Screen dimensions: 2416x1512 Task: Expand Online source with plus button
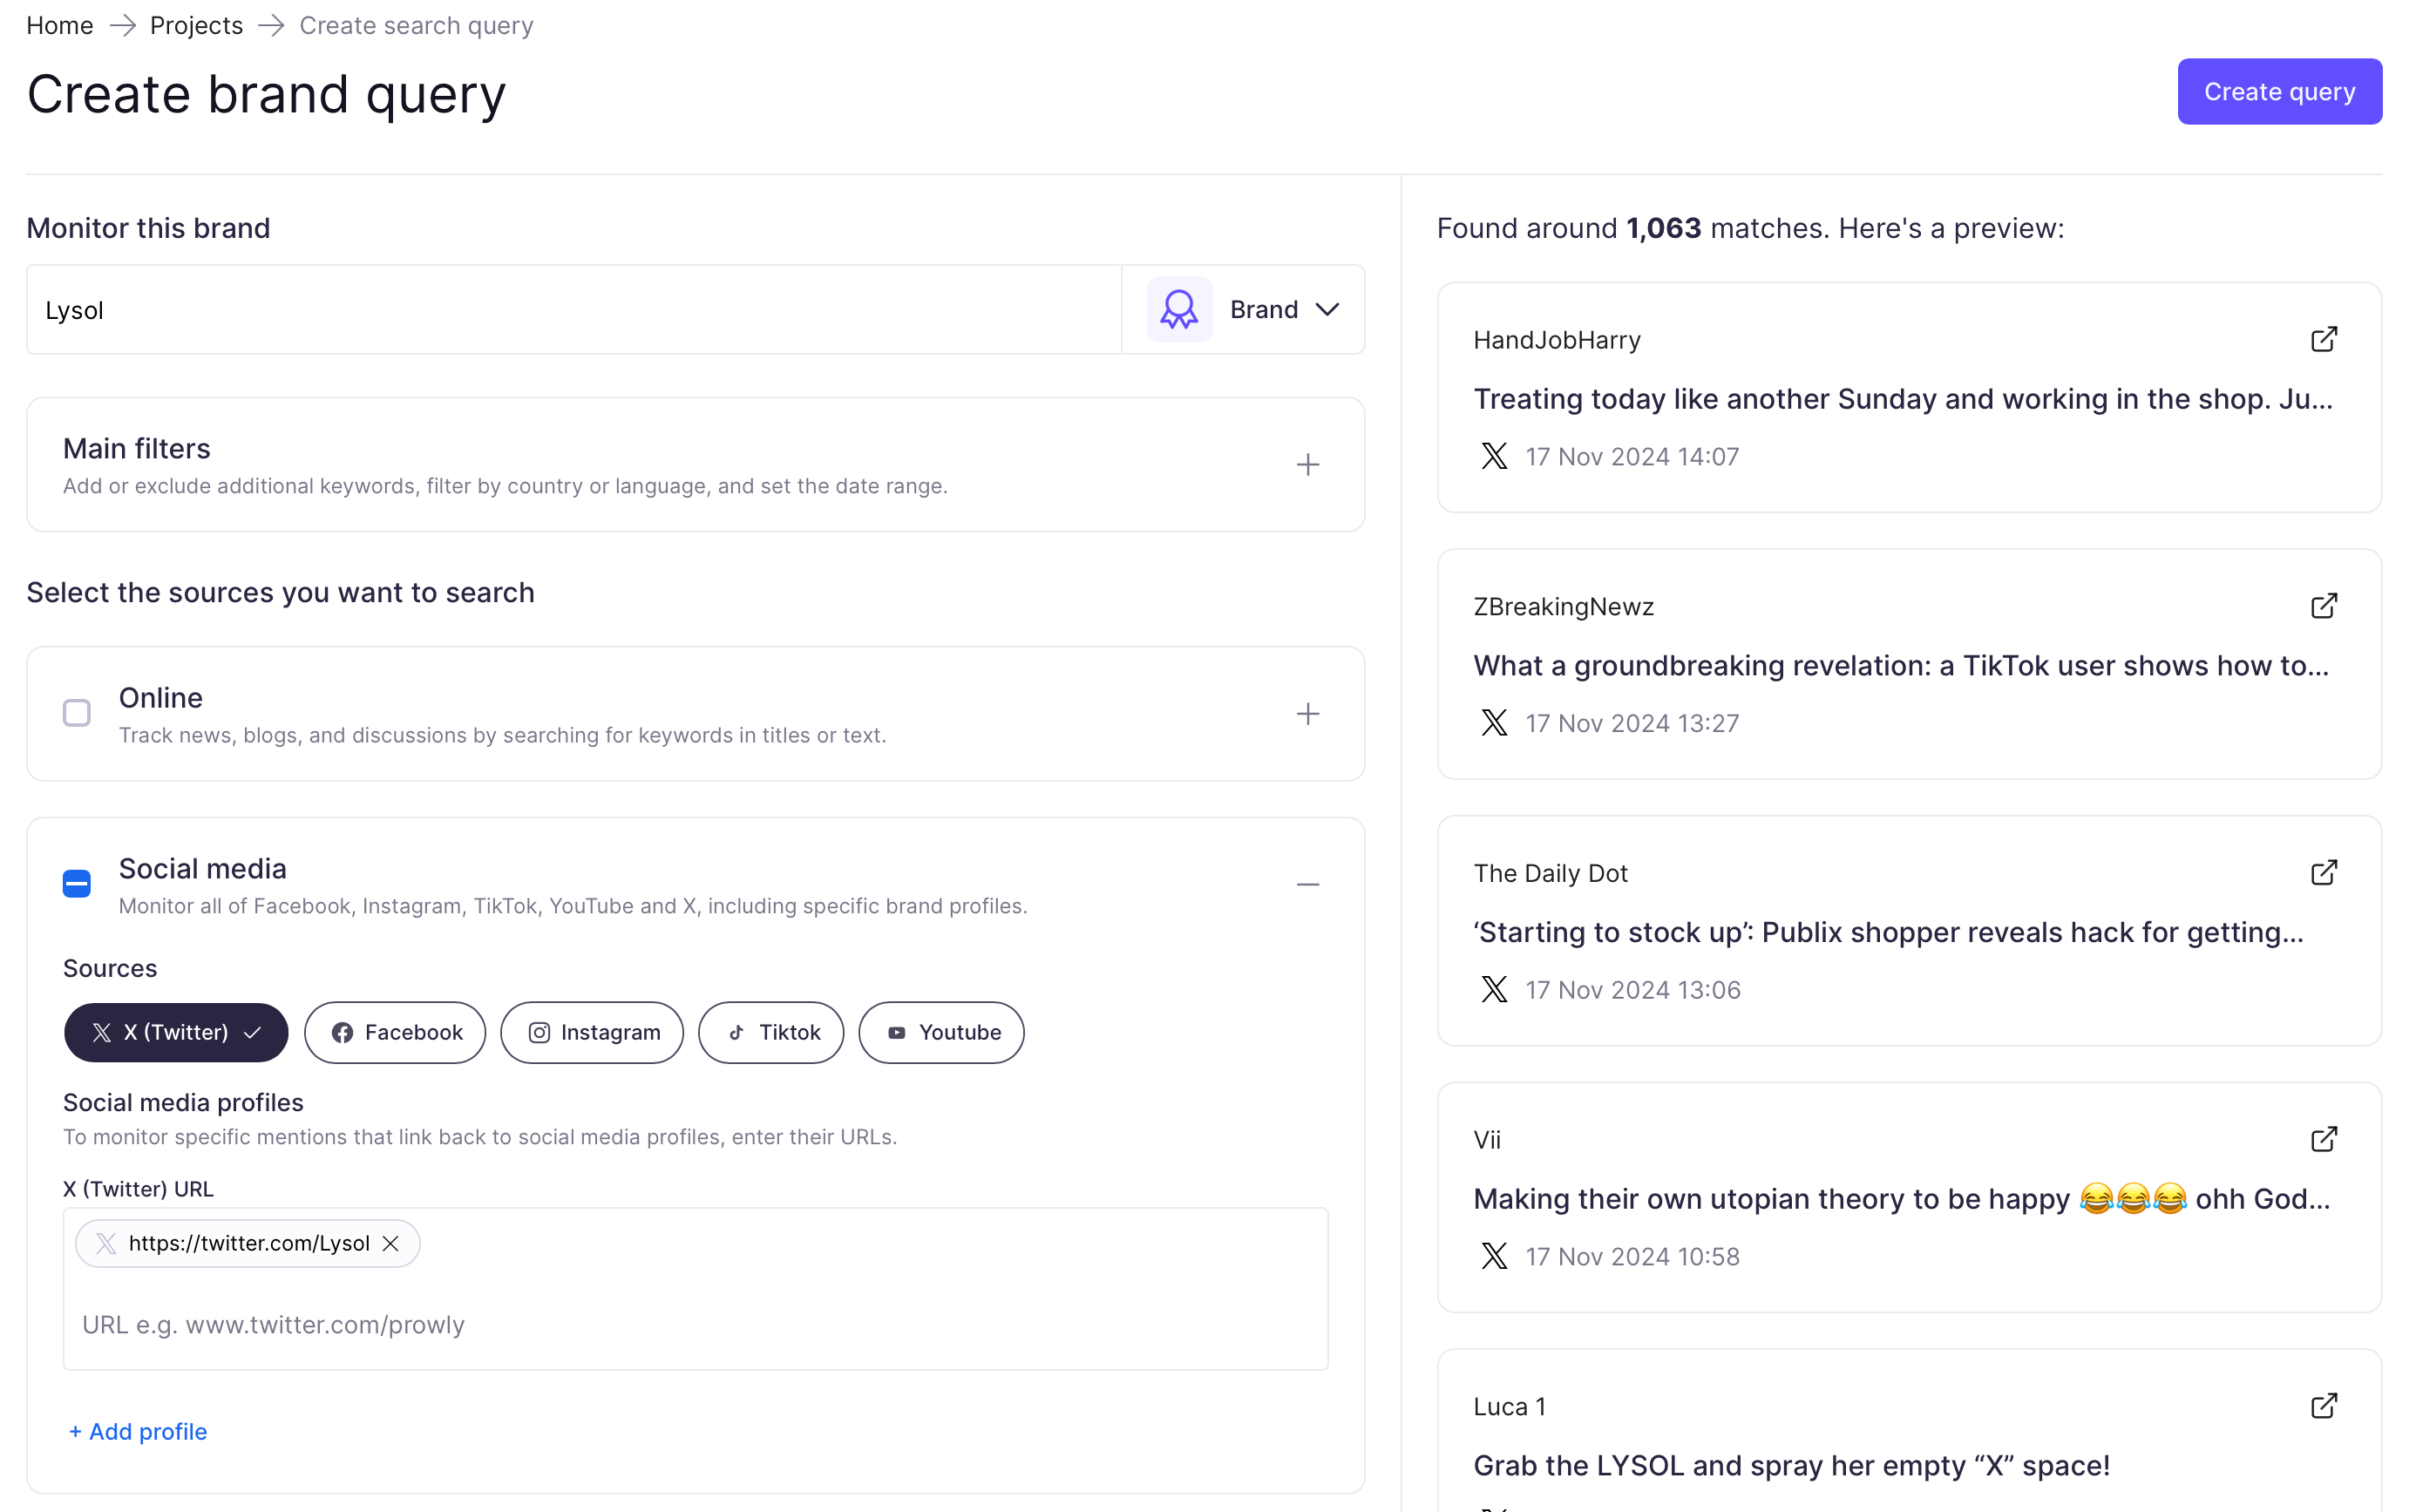tap(1306, 713)
